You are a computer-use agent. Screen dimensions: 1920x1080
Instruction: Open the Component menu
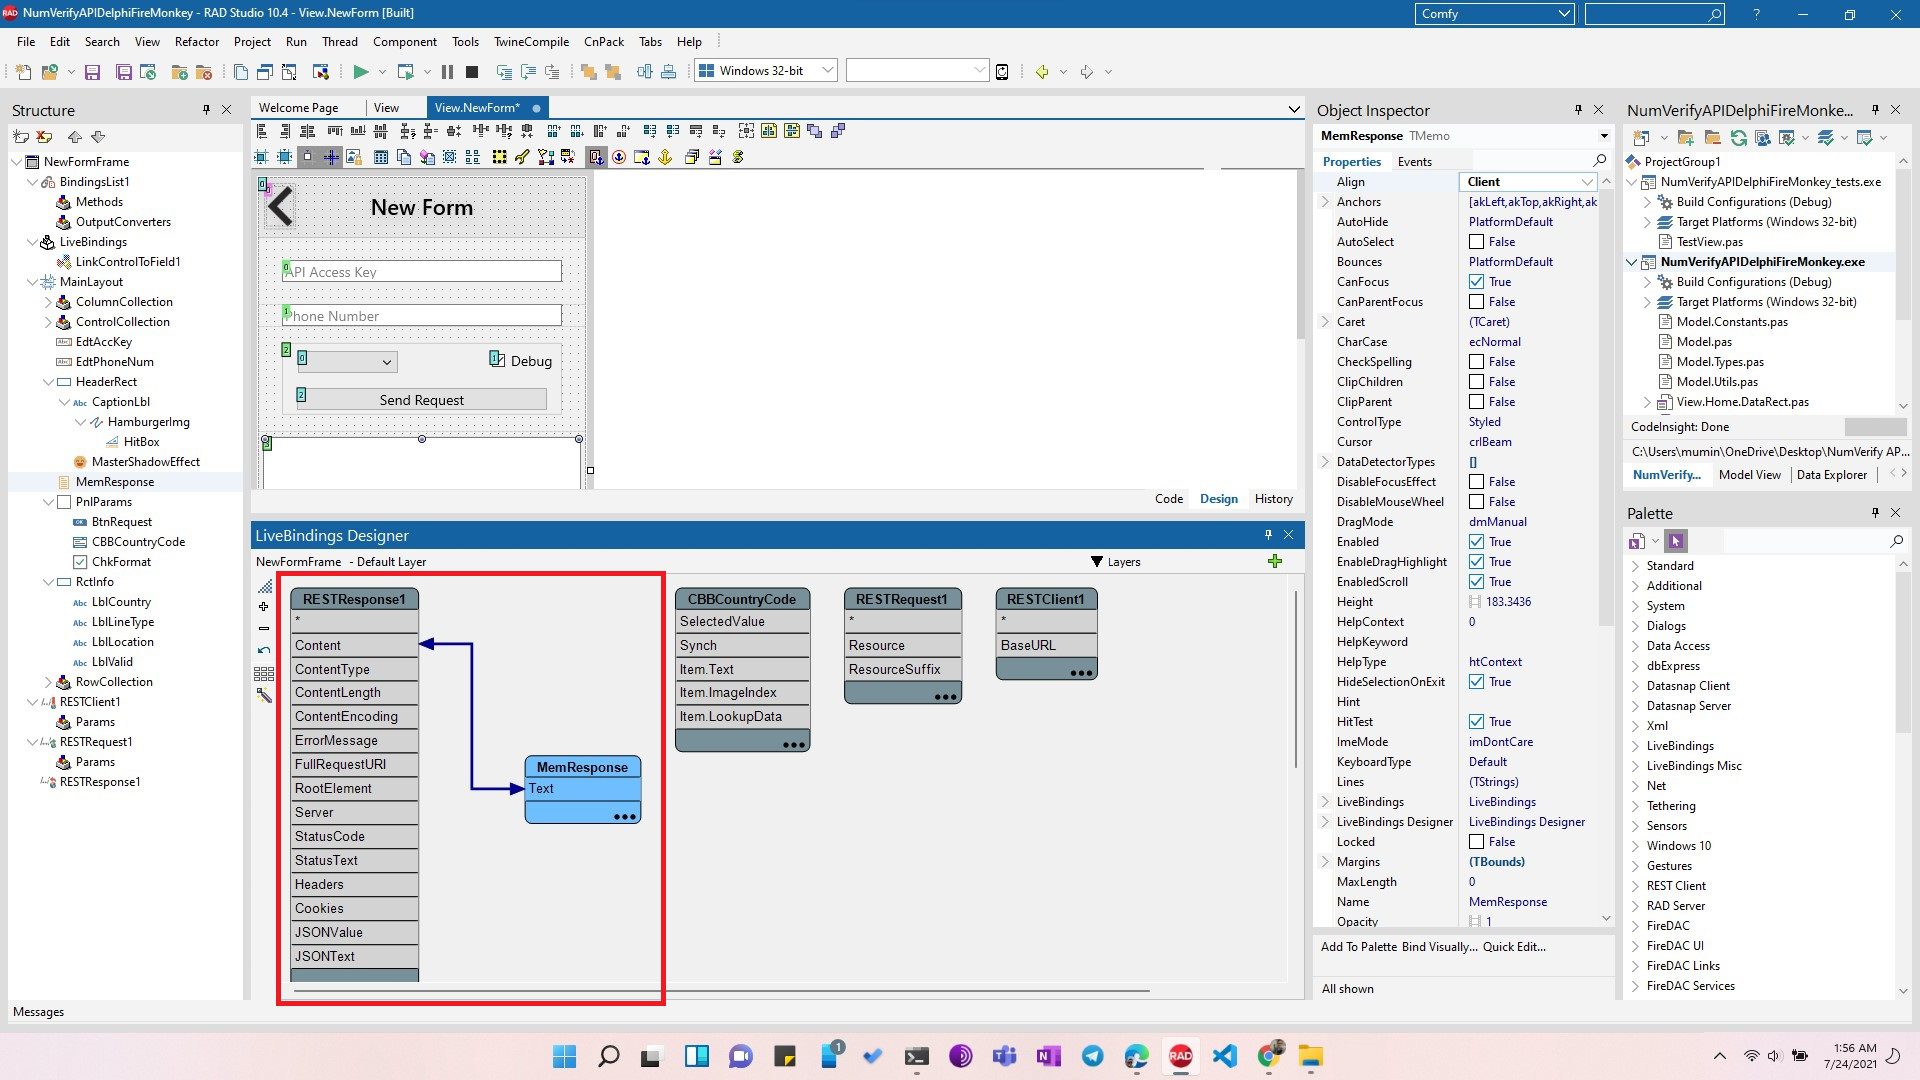pyautogui.click(x=405, y=41)
